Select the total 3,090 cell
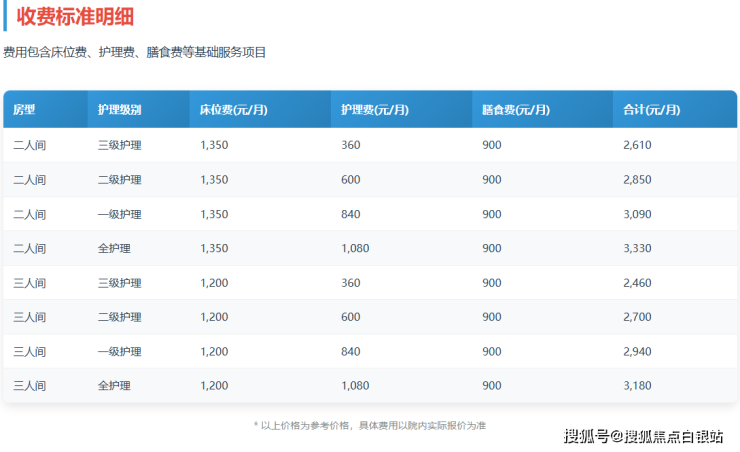740x452 pixels. coord(637,215)
